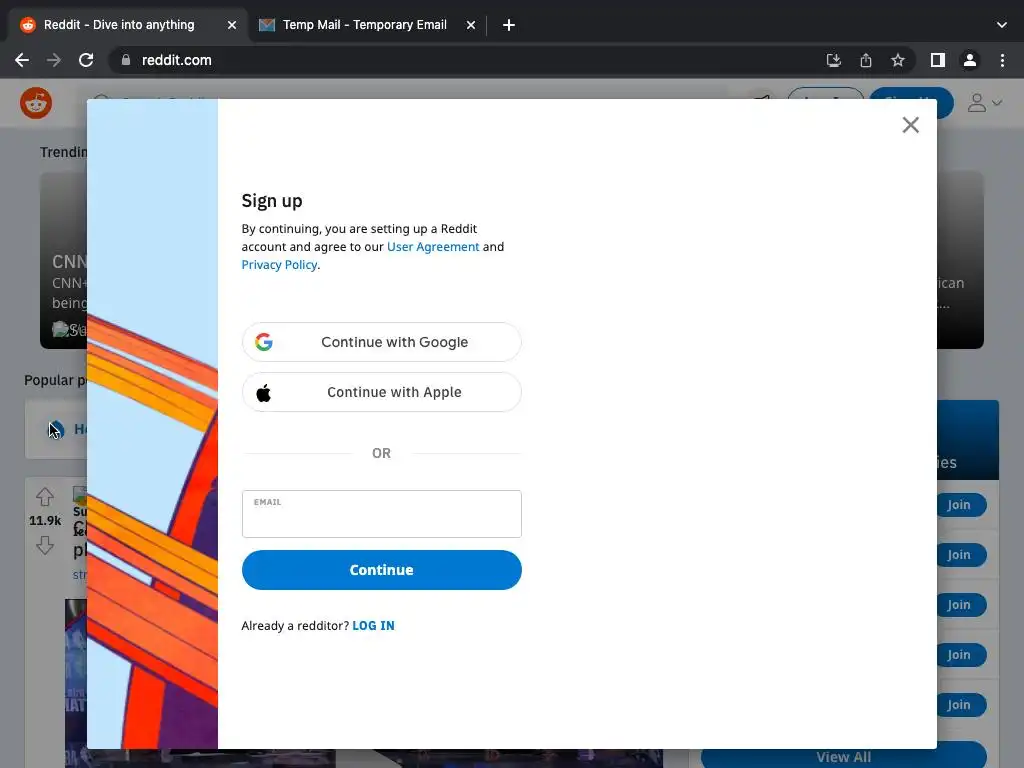The image size is (1024, 768).
Task: Click the Apple logo icon
Action: pos(264,392)
